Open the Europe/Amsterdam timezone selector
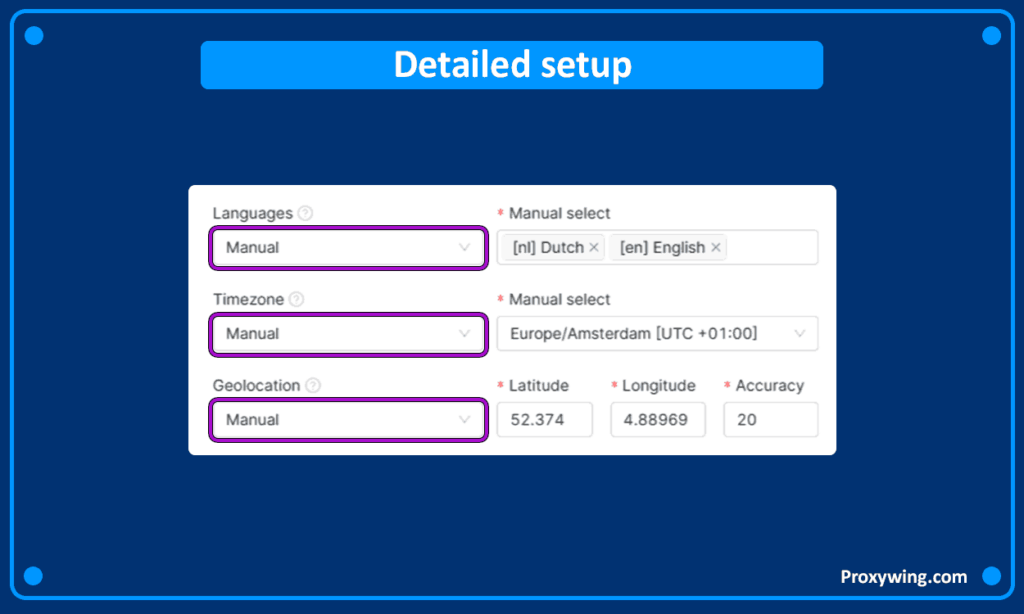 click(657, 334)
